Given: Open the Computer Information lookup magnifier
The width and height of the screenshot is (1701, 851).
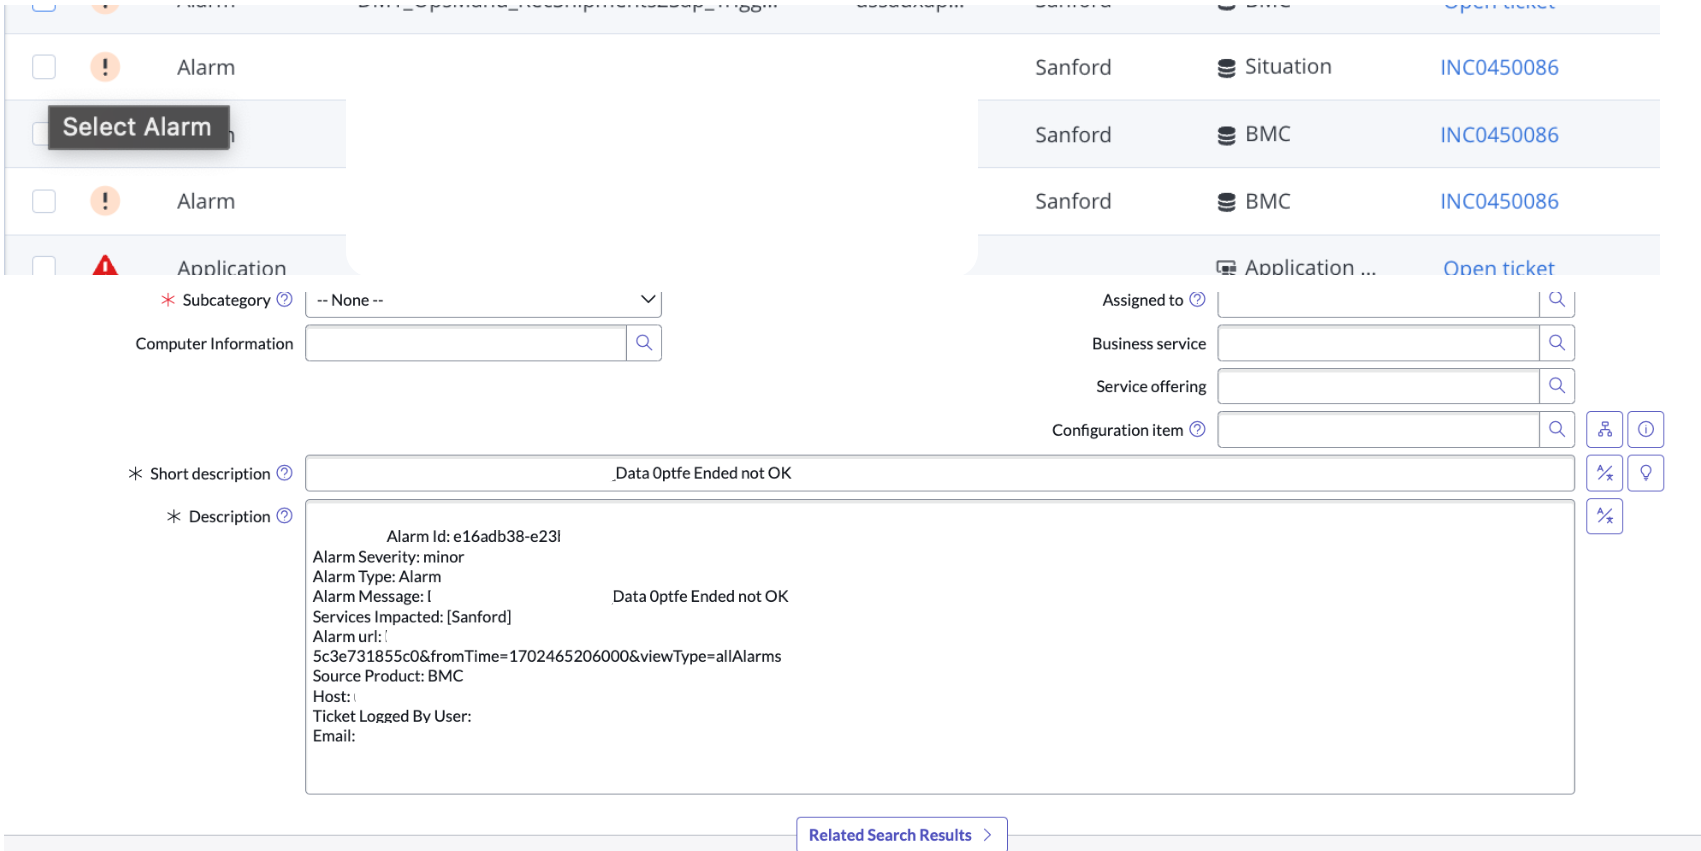Looking at the screenshot, I should 644,343.
